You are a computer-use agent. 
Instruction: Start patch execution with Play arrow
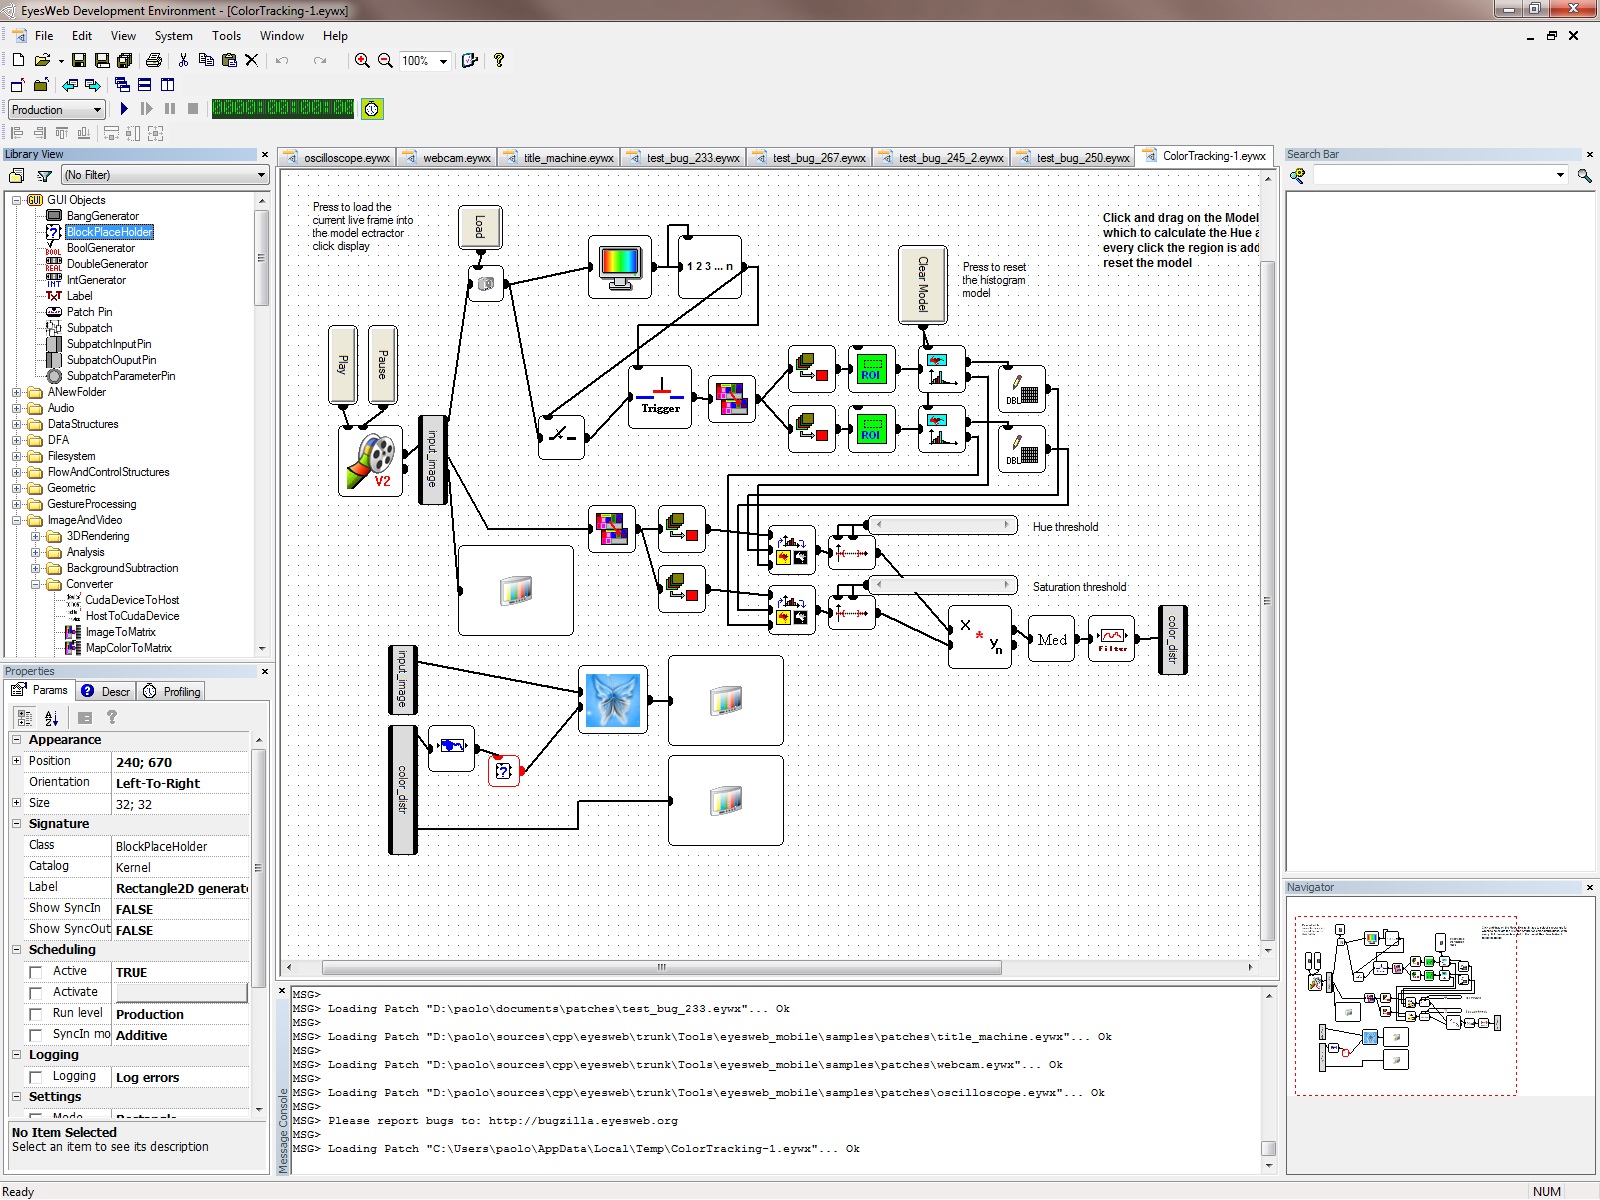(124, 109)
